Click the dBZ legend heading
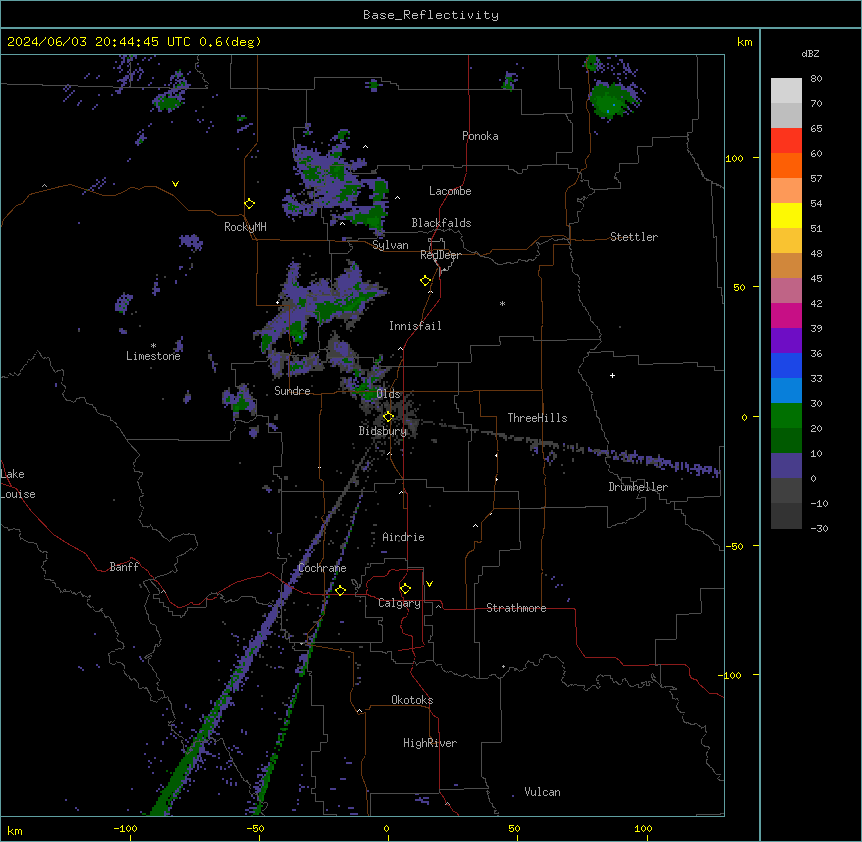The image size is (862, 842). [810, 53]
